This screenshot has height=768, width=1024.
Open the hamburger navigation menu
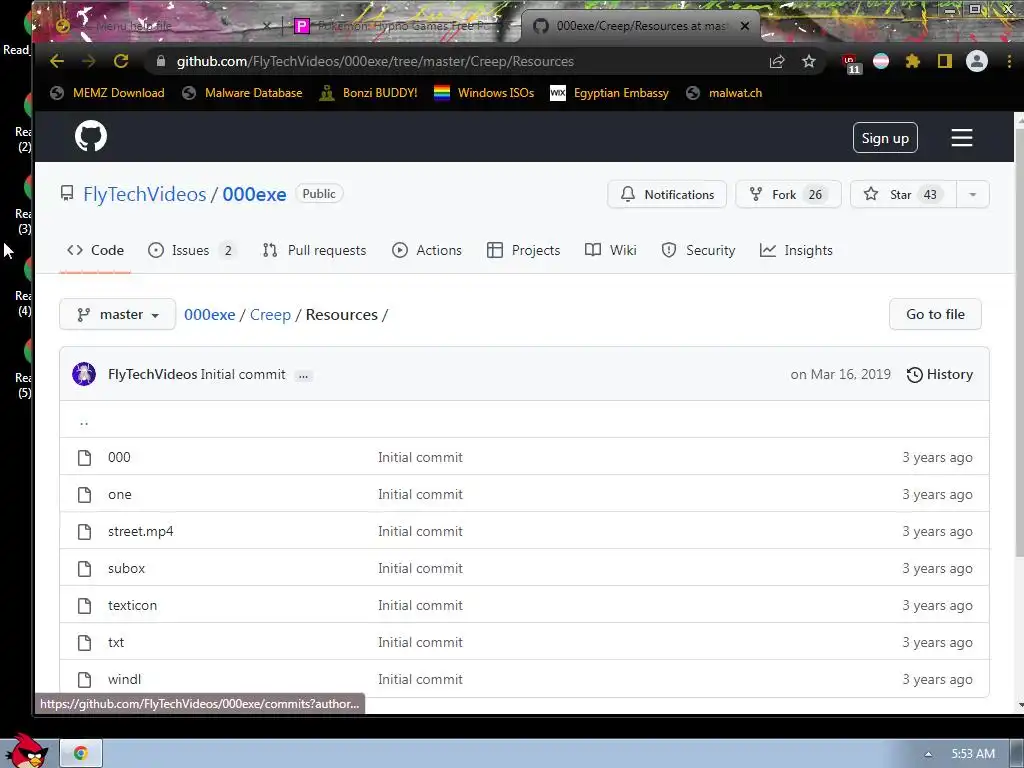click(x=961, y=138)
